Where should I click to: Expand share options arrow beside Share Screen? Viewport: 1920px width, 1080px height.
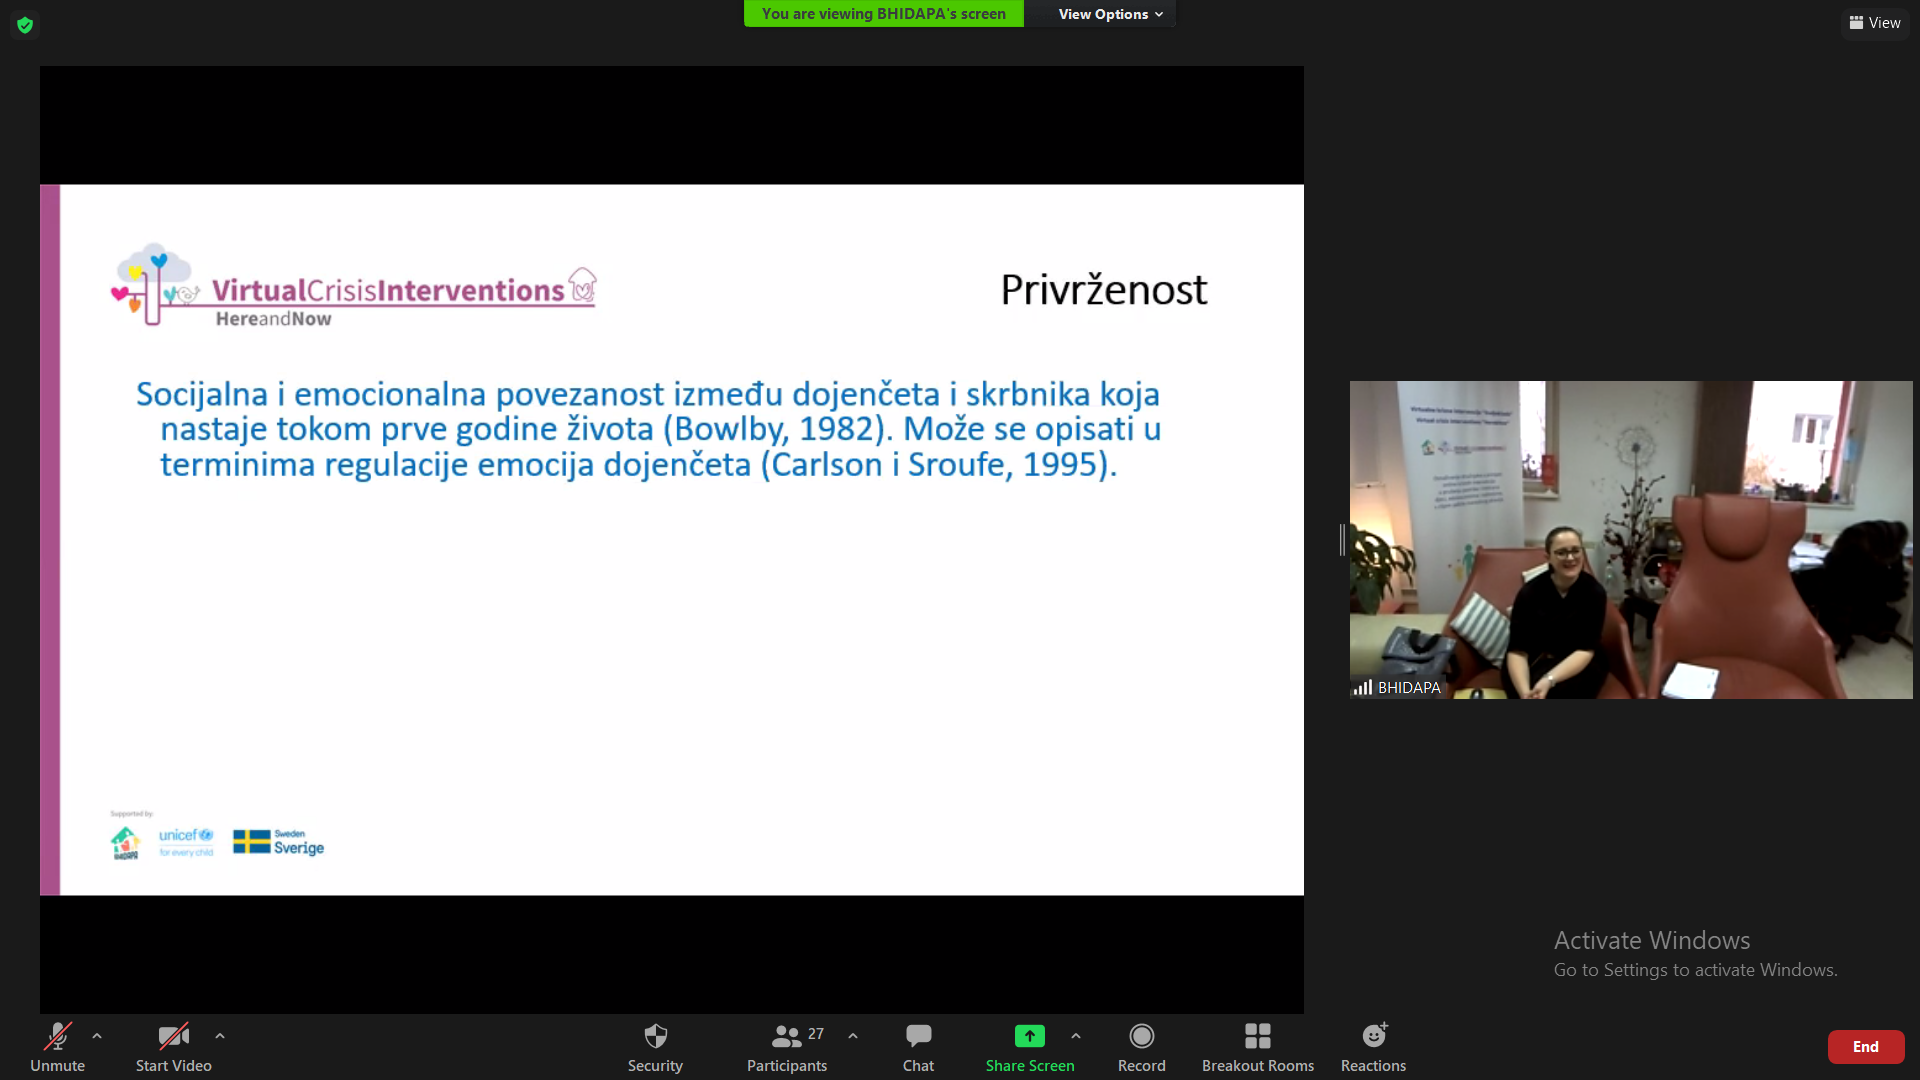(1076, 1036)
